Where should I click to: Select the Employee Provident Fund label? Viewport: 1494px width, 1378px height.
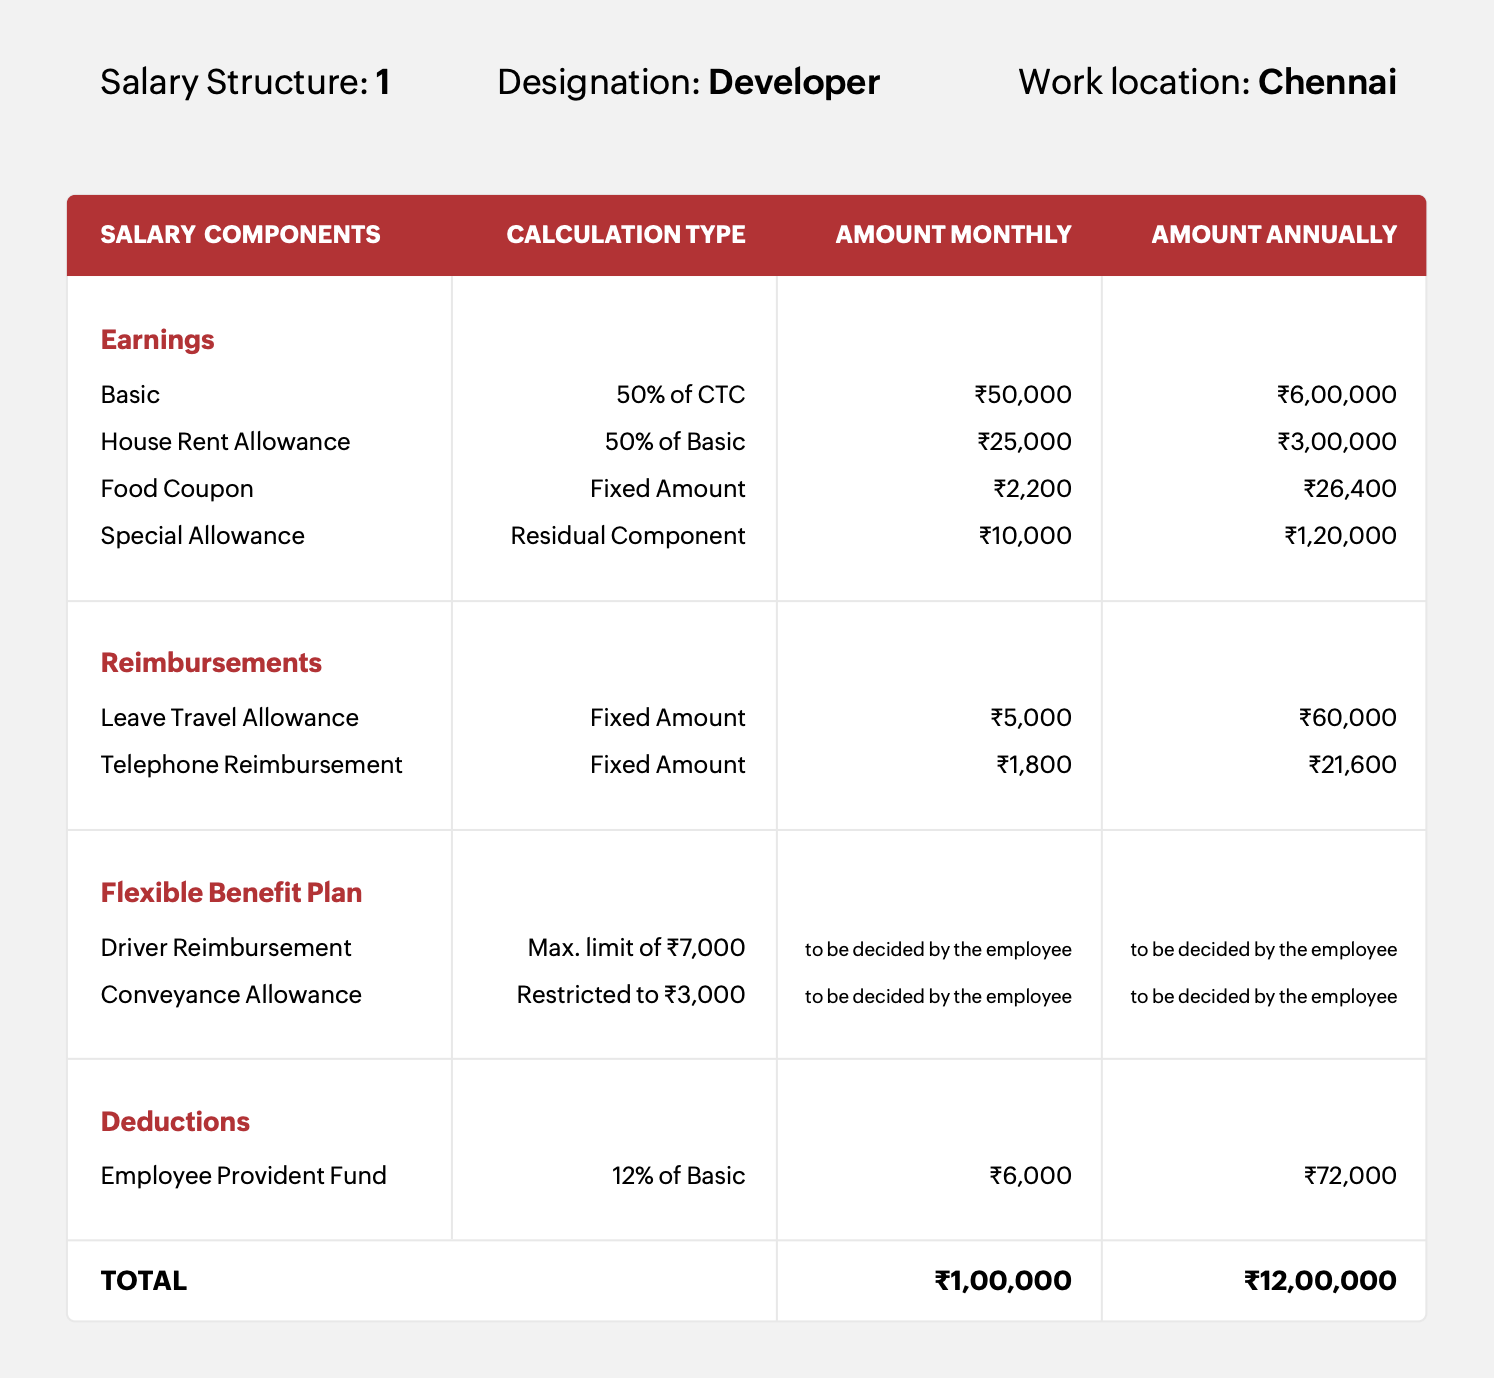coord(244,1176)
